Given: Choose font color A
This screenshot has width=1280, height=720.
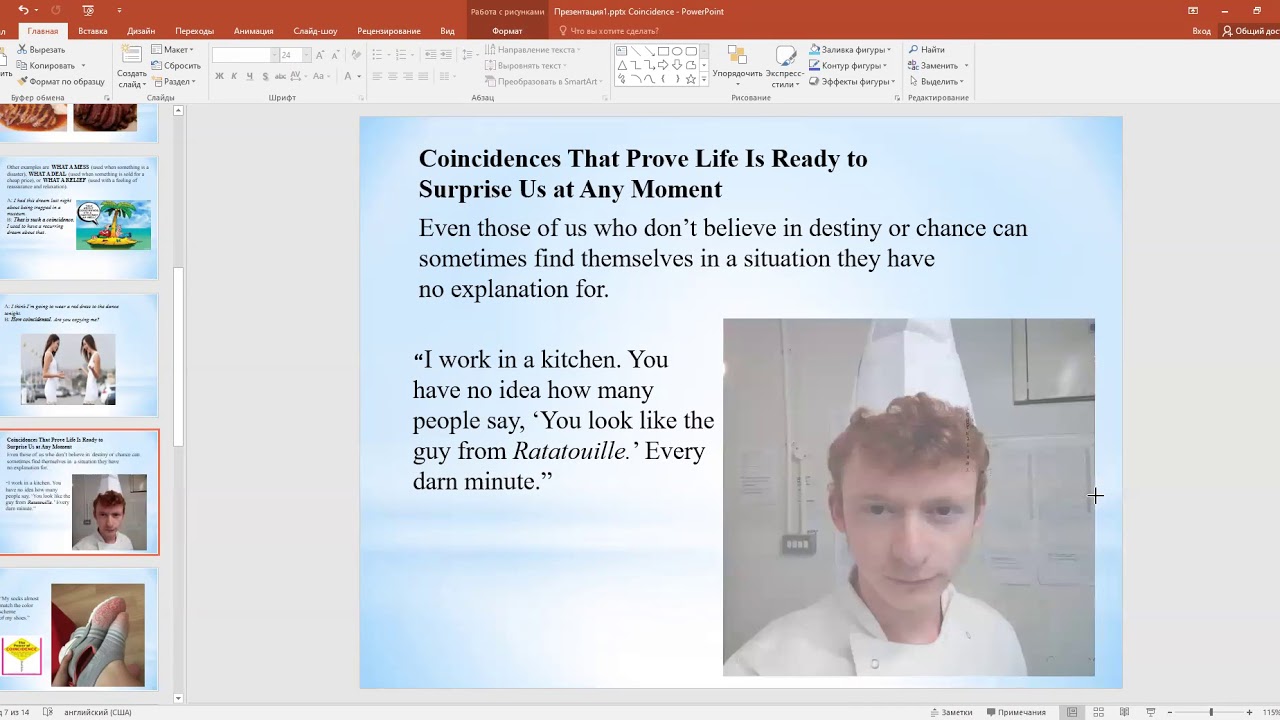Looking at the screenshot, I should (348, 76).
